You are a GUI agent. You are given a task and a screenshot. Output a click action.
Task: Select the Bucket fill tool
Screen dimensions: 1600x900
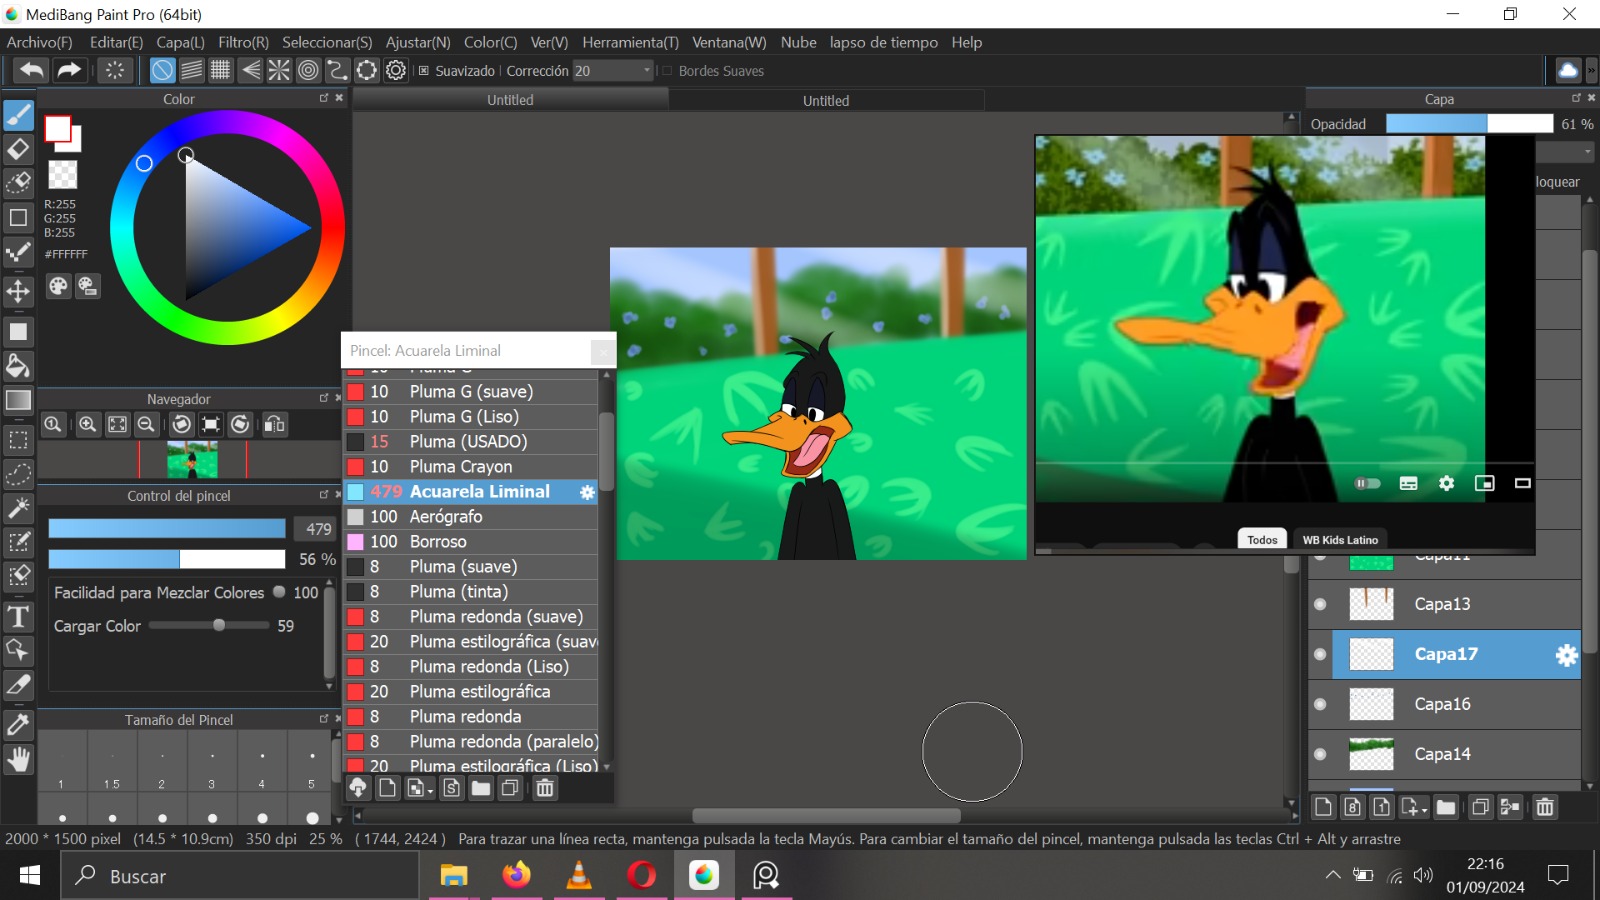point(18,365)
